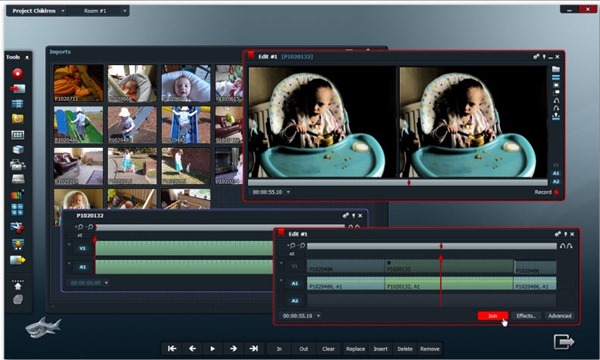
Task: Click the Delete button
Action: pyautogui.click(x=405, y=349)
